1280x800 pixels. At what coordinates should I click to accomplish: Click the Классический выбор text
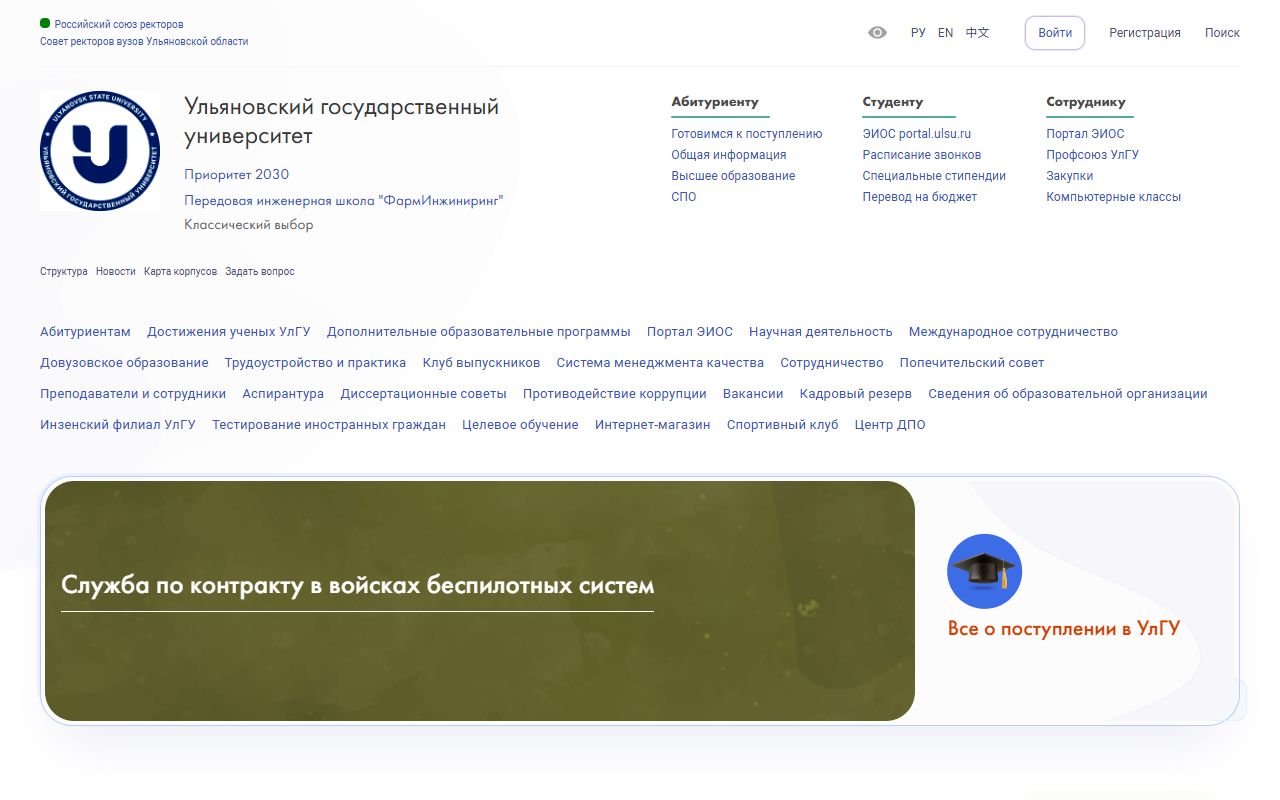click(249, 225)
